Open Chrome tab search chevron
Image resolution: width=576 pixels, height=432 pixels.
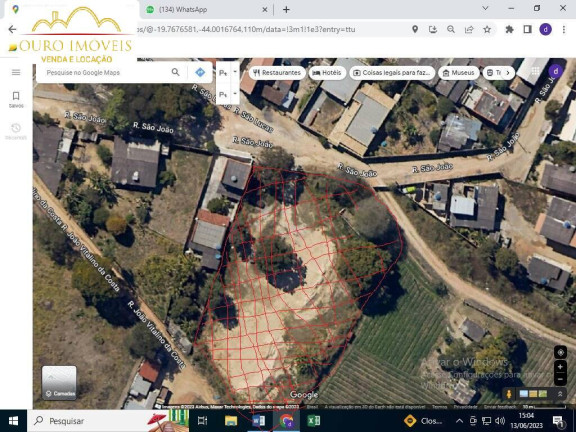pyautogui.click(x=485, y=8)
